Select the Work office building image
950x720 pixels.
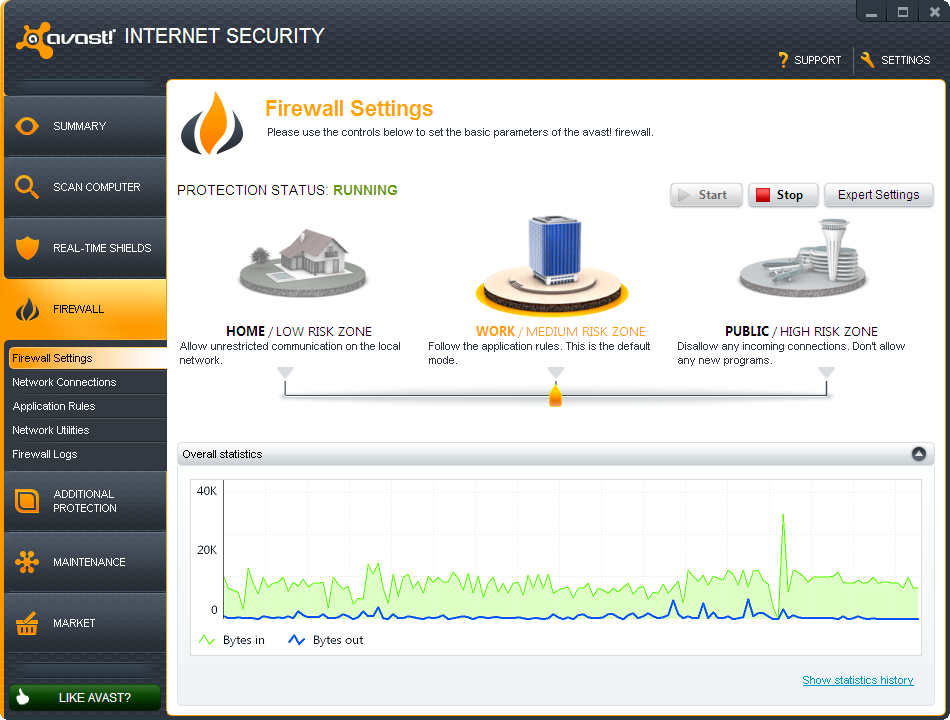pos(552,264)
